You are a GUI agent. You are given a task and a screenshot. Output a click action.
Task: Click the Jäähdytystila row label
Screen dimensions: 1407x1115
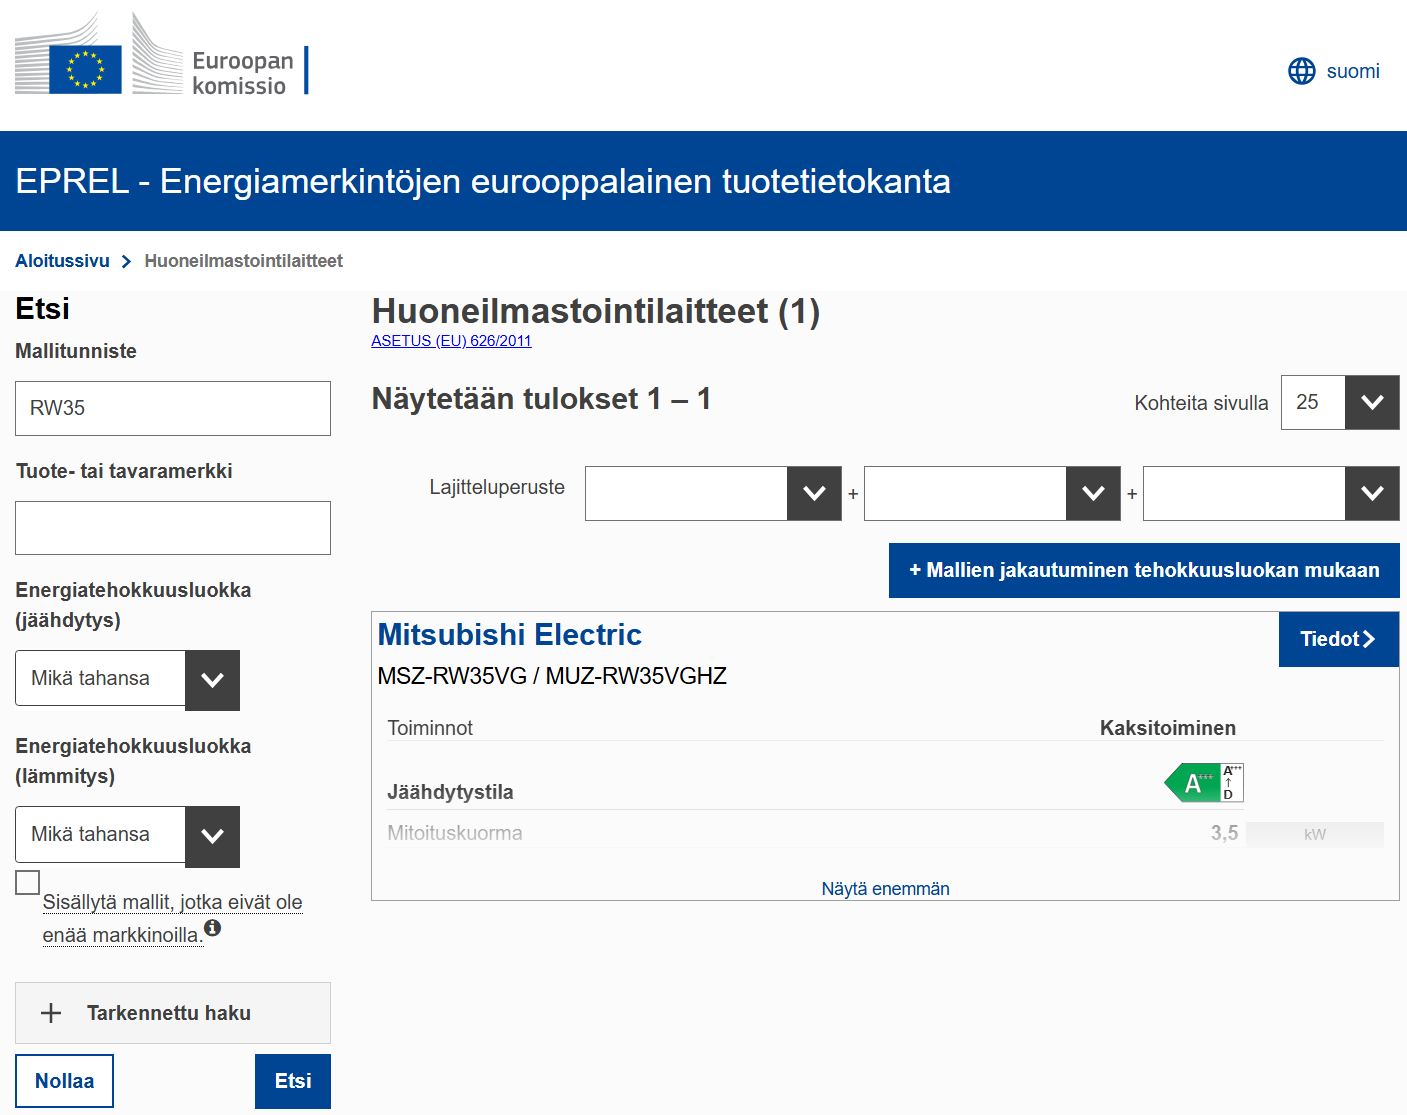(x=450, y=792)
